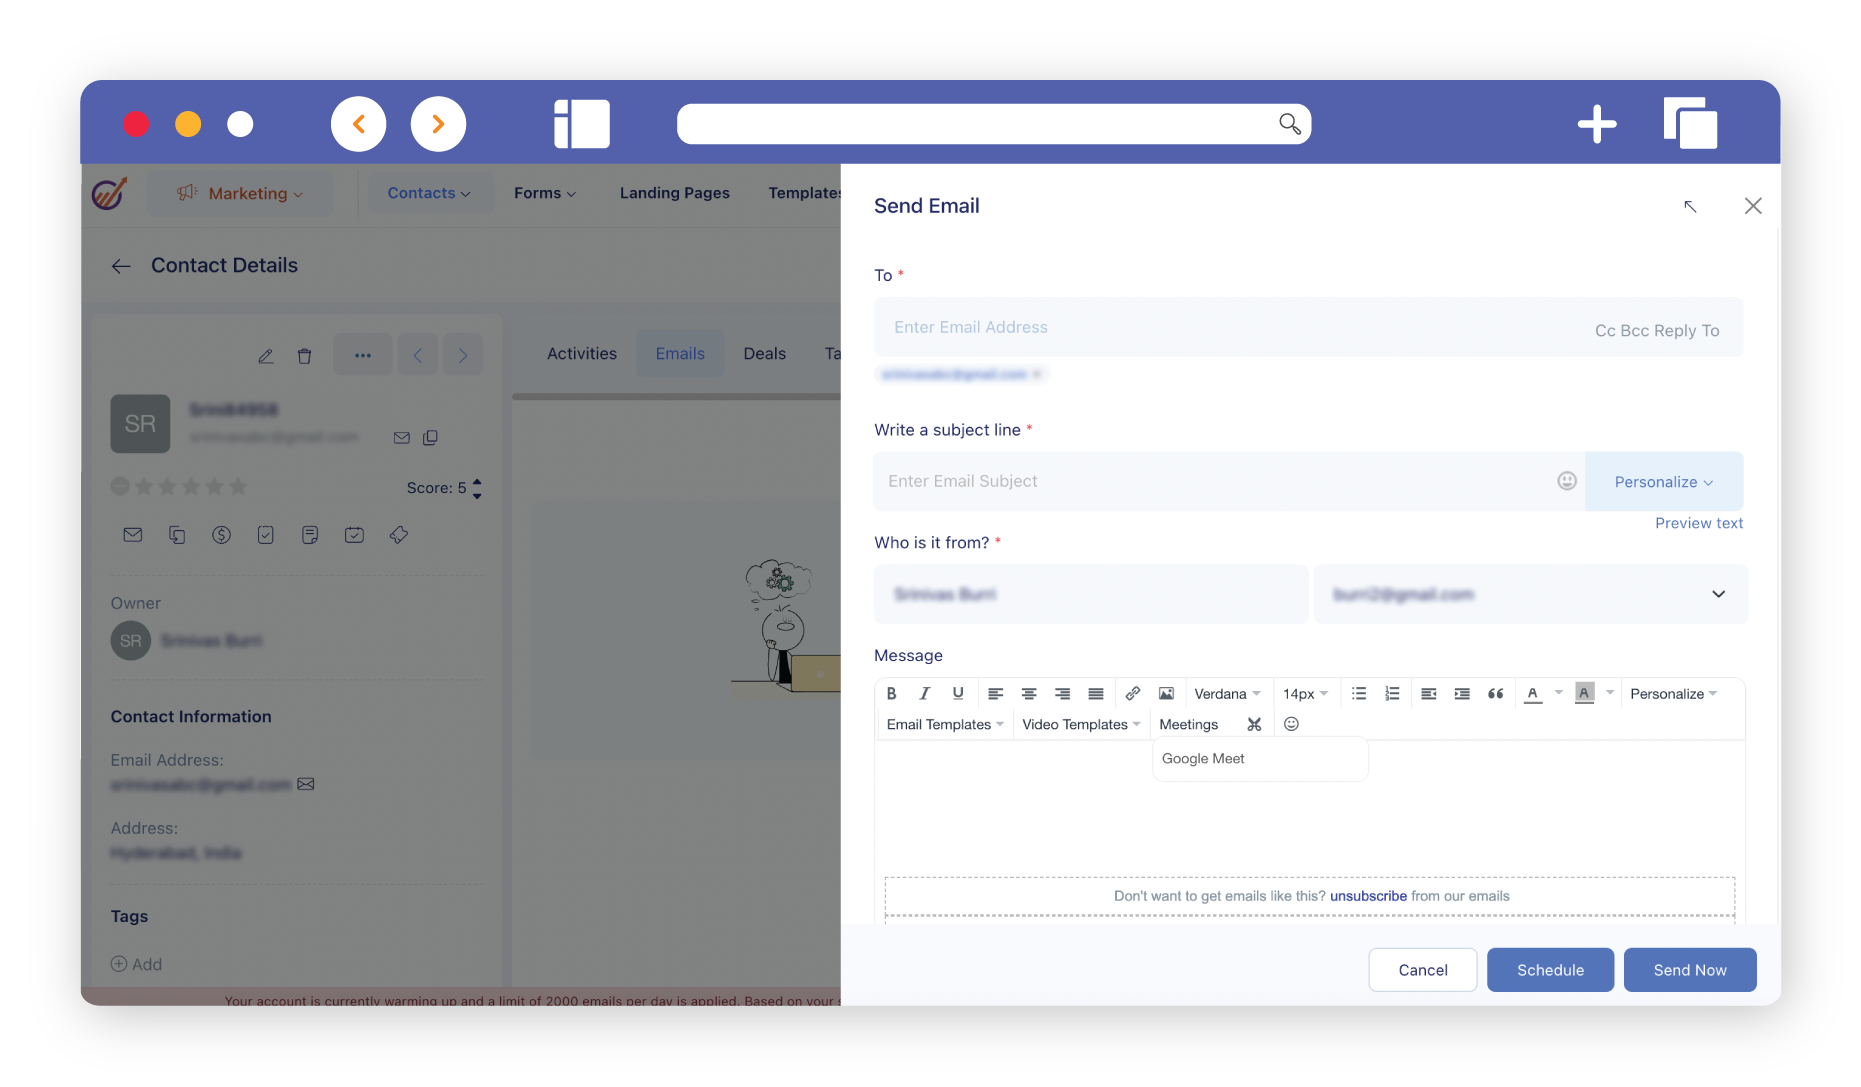Click the ticket icon in contact actions

[399, 535]
